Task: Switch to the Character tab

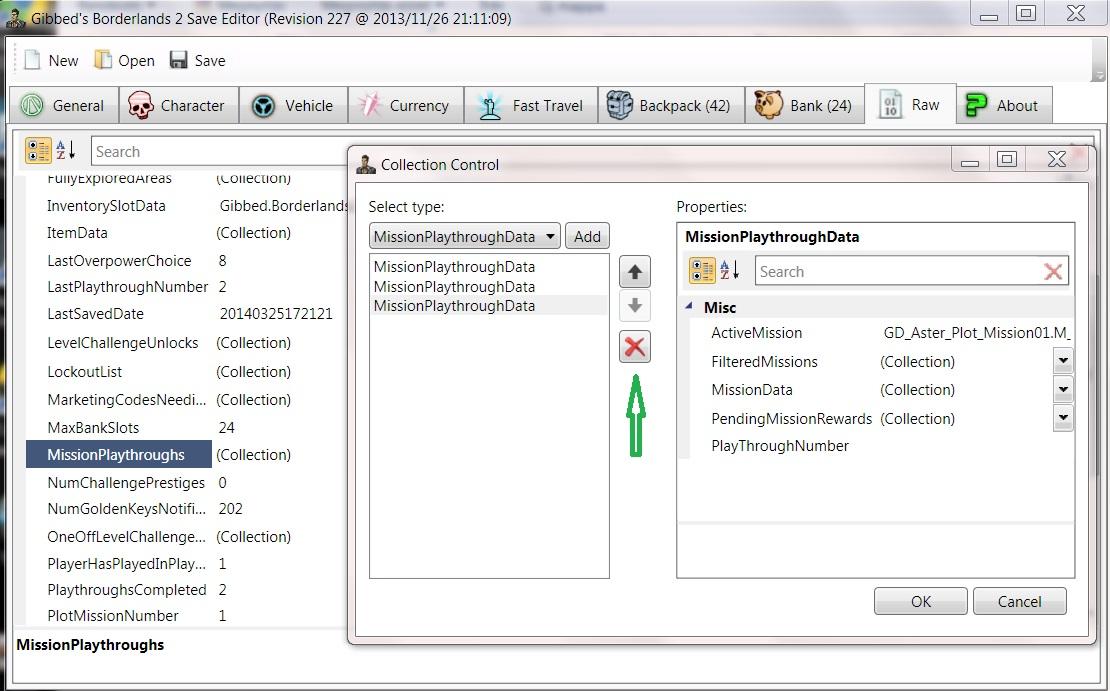Action: point(178,105)
